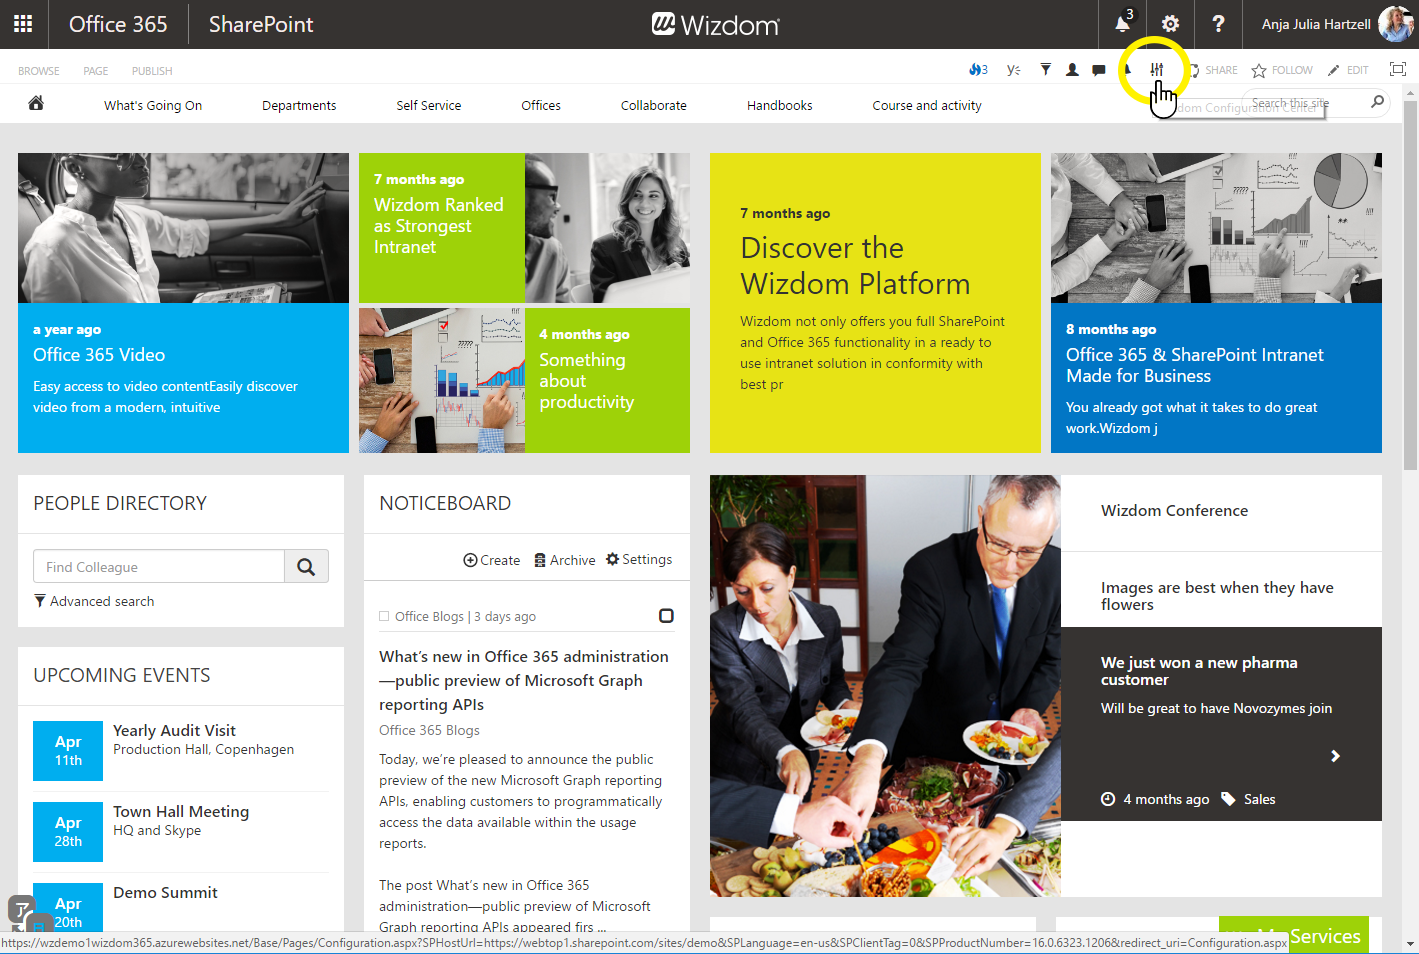Click in the Find Colleague input field
This screenshot has height=954, width=1419.
(x=159, y=567)
